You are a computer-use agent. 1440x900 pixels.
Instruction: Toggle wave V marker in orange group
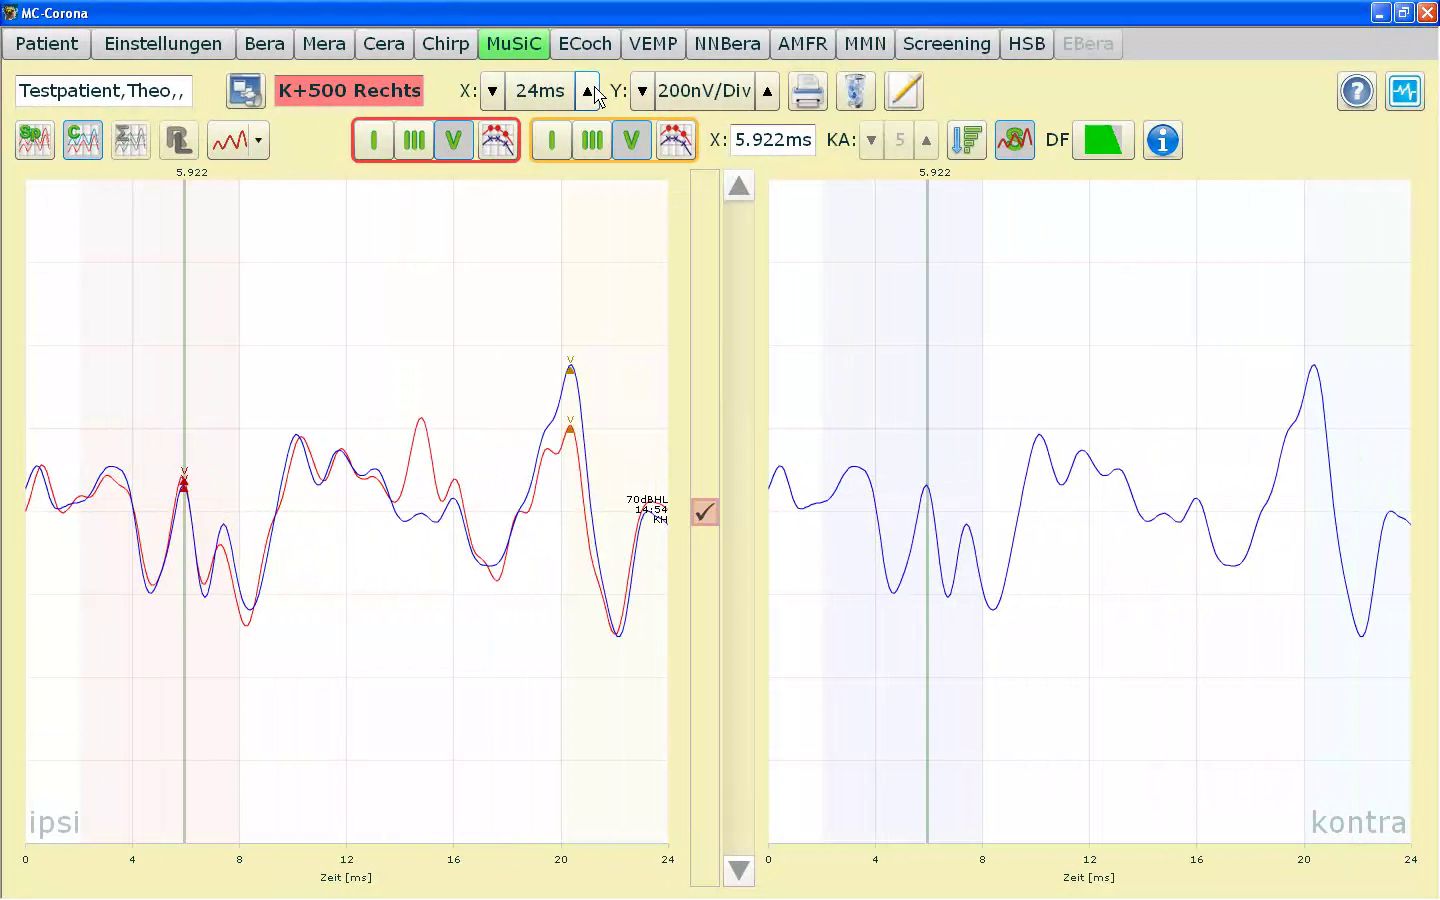click(x=632, y=140)
